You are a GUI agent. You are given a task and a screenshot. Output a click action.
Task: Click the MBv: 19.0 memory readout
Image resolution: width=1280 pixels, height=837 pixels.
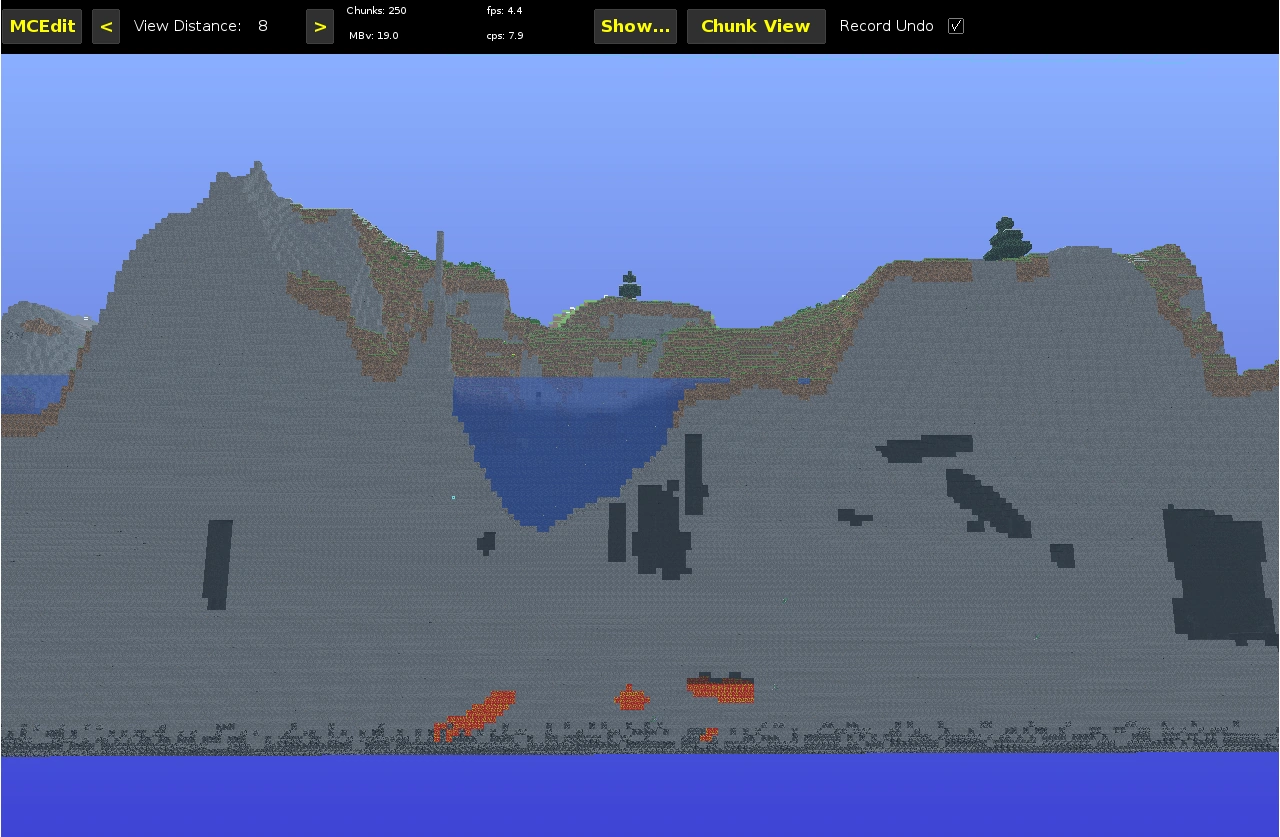[x=374, y=36]
